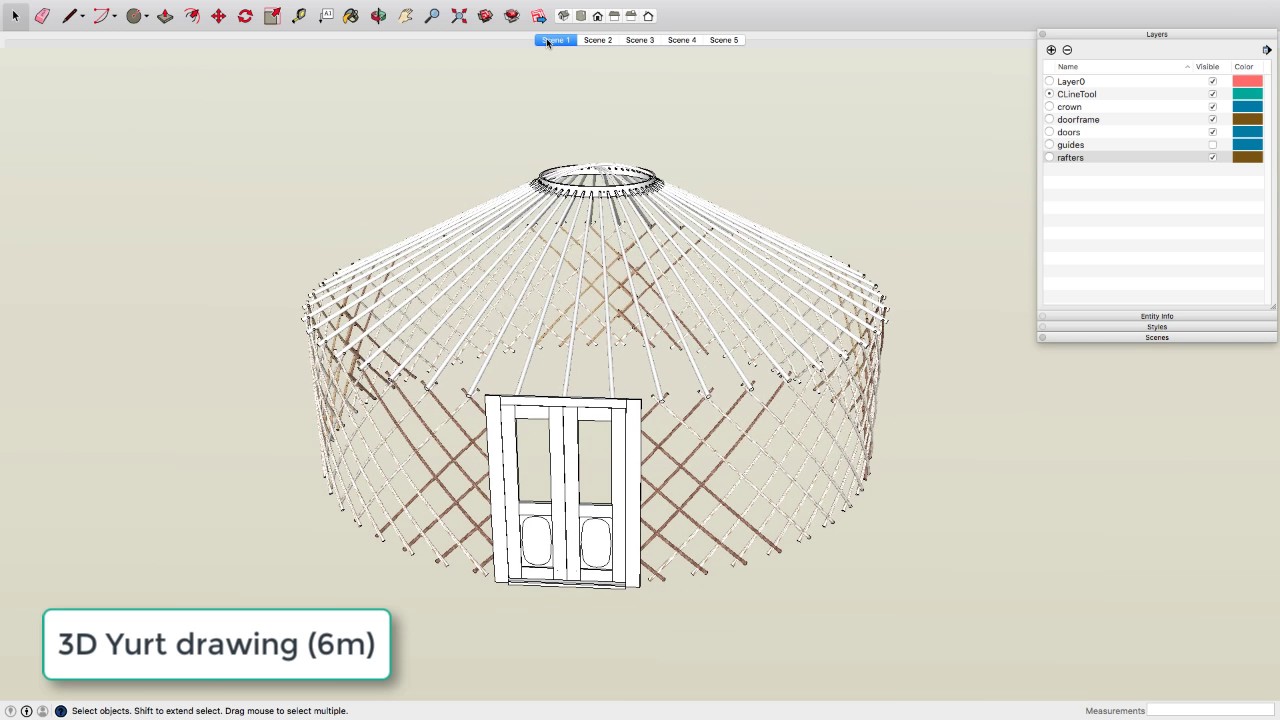Add a new layer with the plus button

click(x=1051, y=50)
